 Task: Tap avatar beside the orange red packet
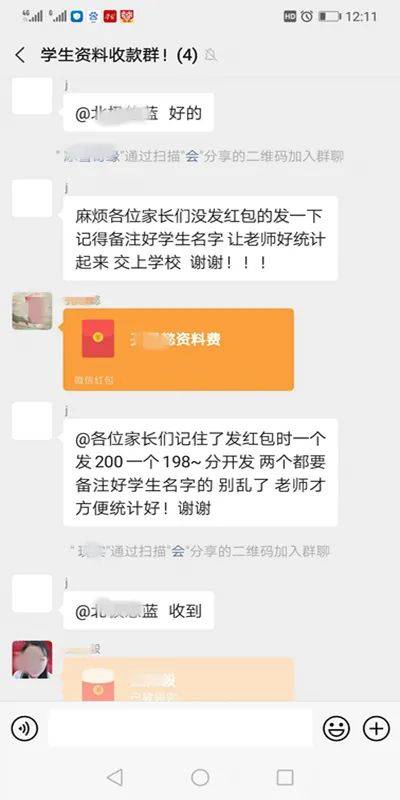[32, 311]
